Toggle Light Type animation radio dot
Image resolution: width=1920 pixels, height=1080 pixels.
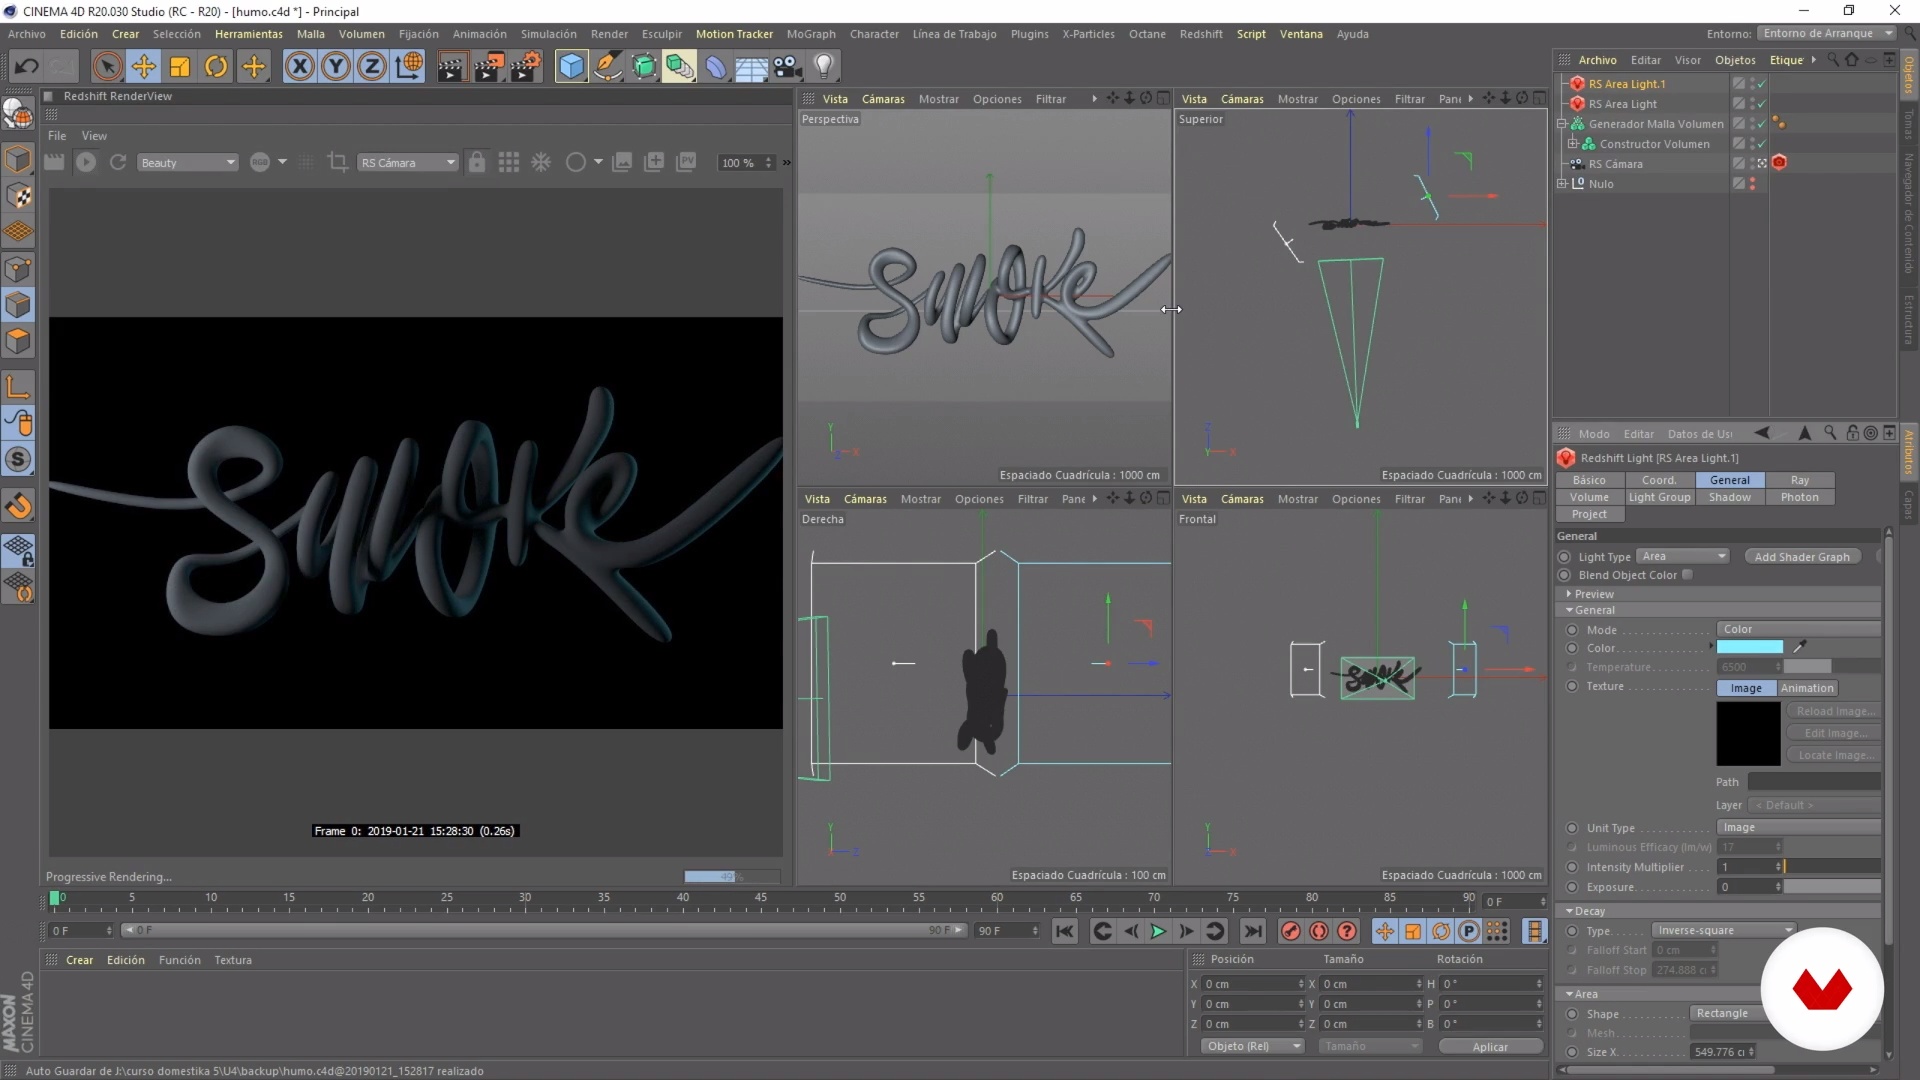click(1565, 557)
